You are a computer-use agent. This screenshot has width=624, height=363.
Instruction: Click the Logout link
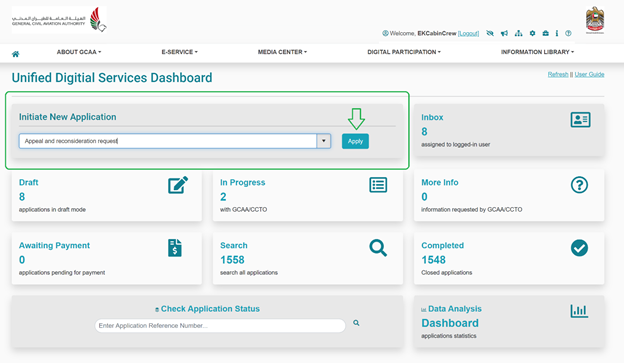(x=468, y=33)
